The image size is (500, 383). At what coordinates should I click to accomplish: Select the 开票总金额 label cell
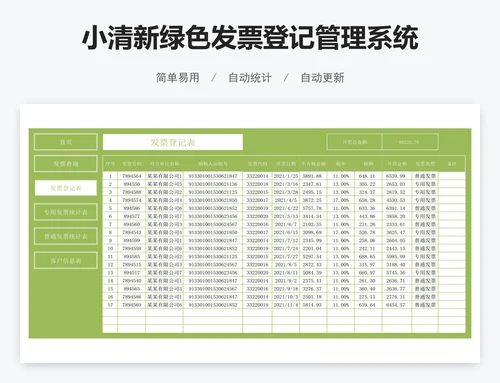[354, 142]
